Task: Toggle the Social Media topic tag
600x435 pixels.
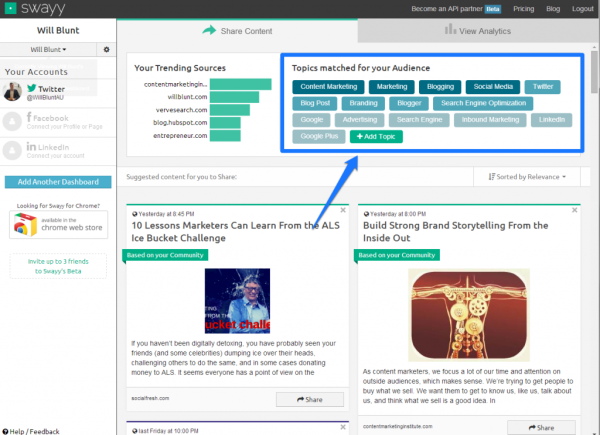Action: coord(493,87)
